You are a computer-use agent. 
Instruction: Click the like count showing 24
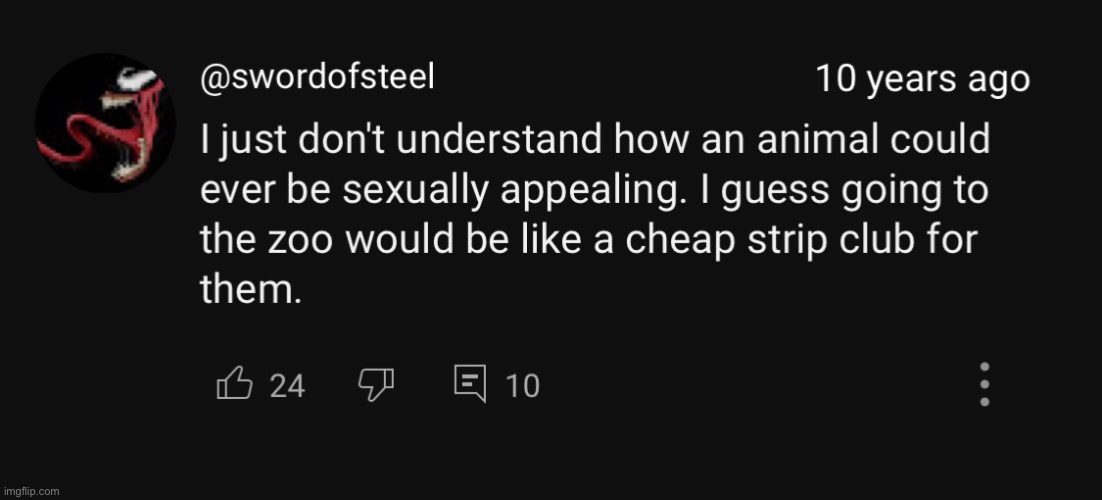coord(287,385)
